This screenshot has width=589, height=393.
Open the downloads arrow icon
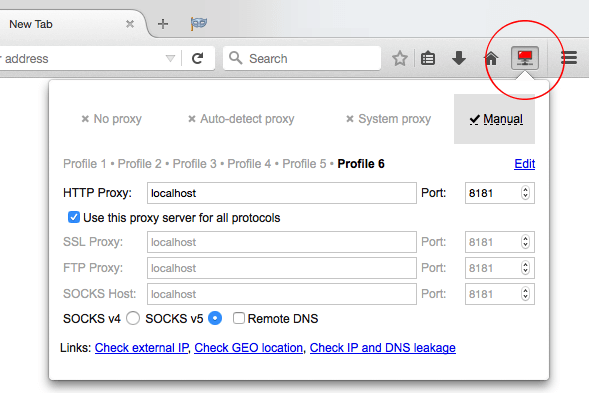pos(459,58)
